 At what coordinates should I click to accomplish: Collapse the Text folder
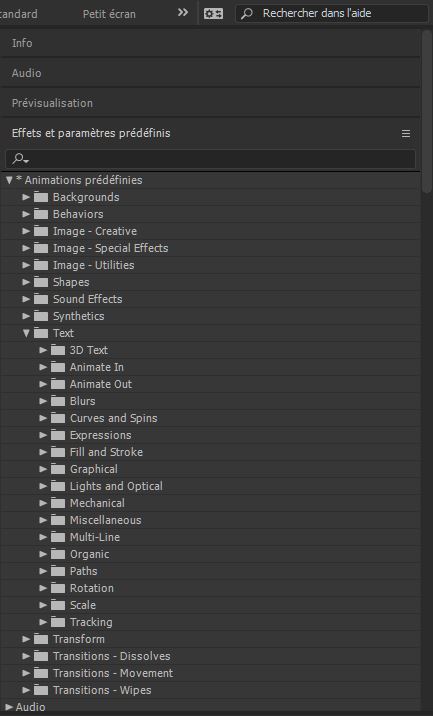[26, 333]
